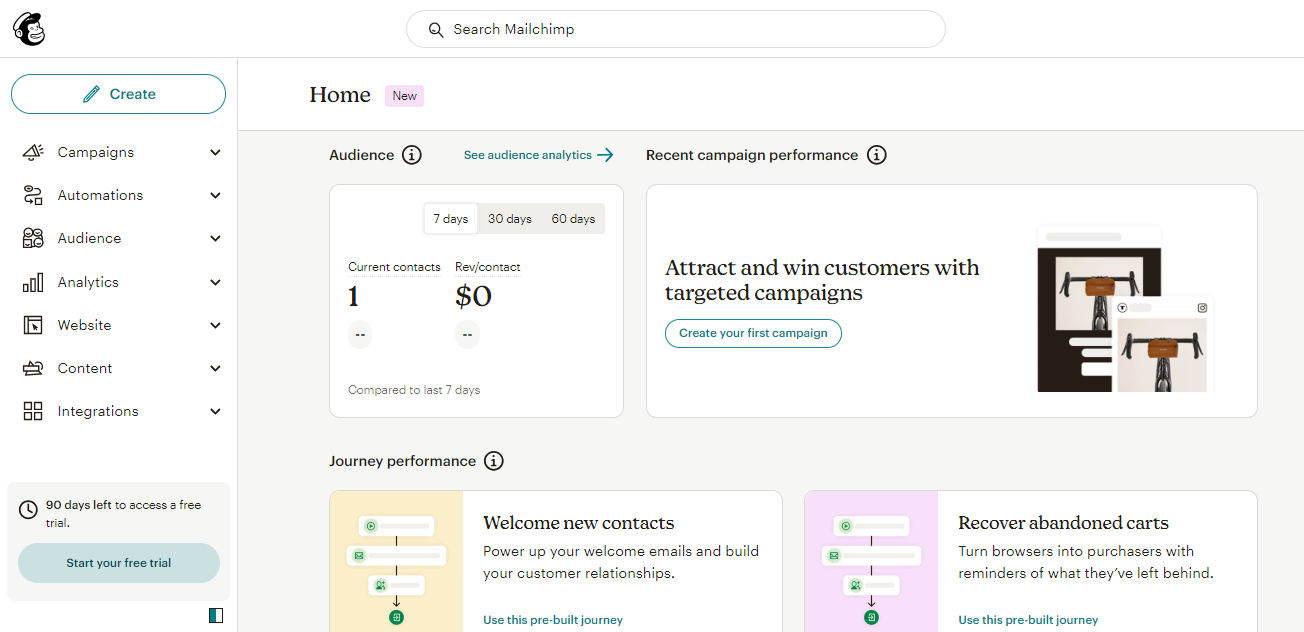Image resolution: width=1304 pixels, height=632 pixels.
Task: Click the 90 days left trial notice
Action: click(x=123, y=513)
